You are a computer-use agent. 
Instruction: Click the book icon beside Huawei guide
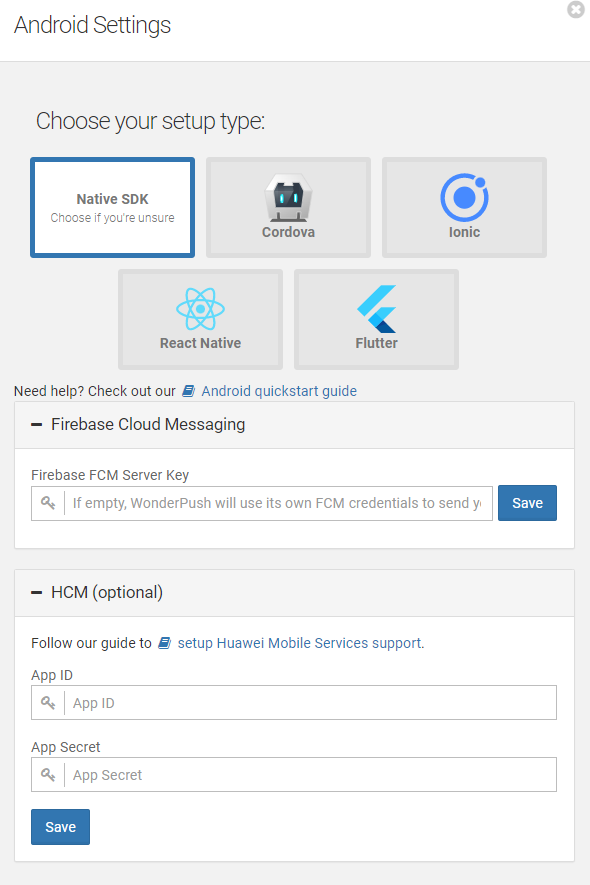164,643
